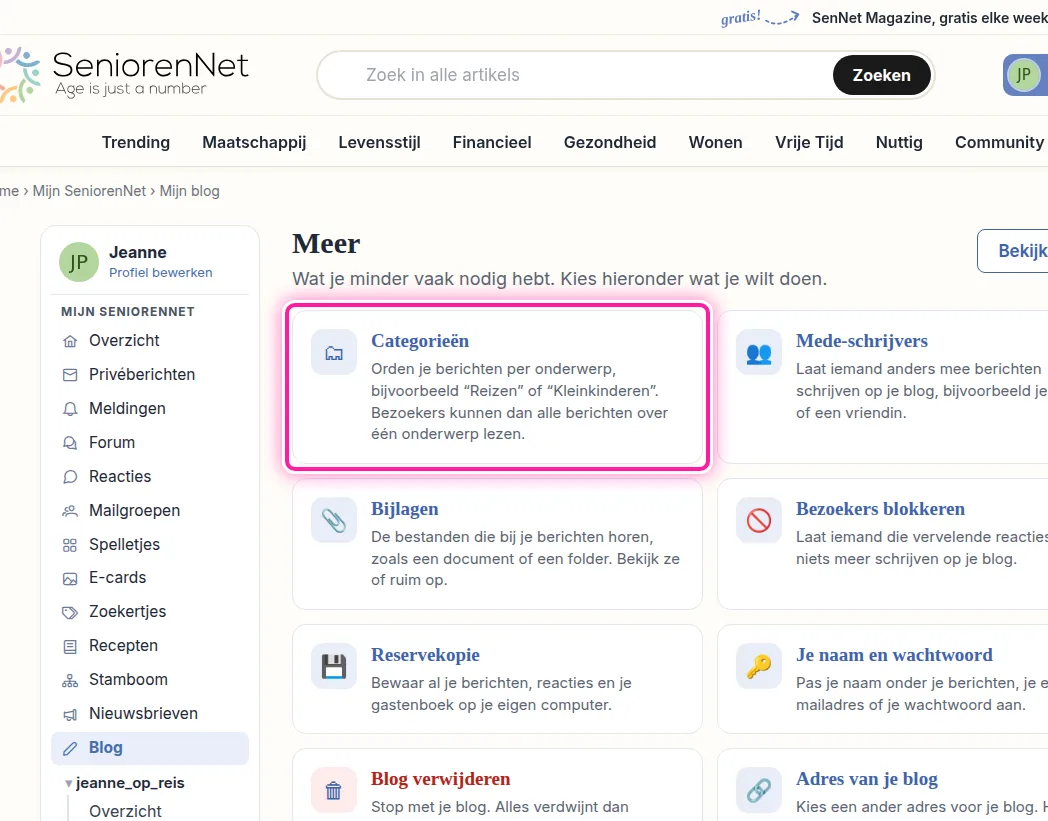Click the SeniorenNet logo
Screen dimensions: 1048x821
coord(124,75)
